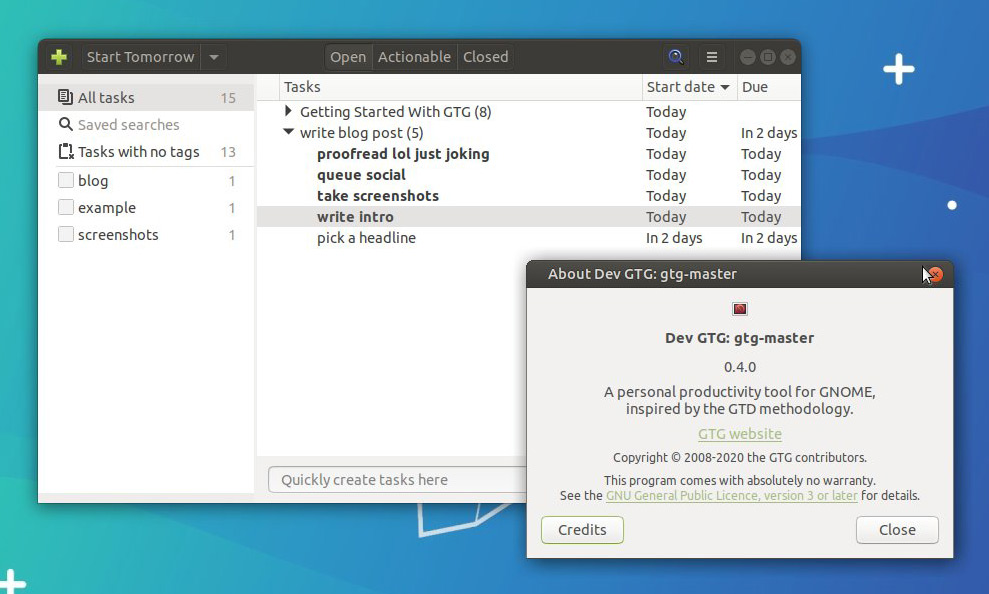Focus the Quickly create tasks field
989x594 pixels.
(x=397, y=480)
